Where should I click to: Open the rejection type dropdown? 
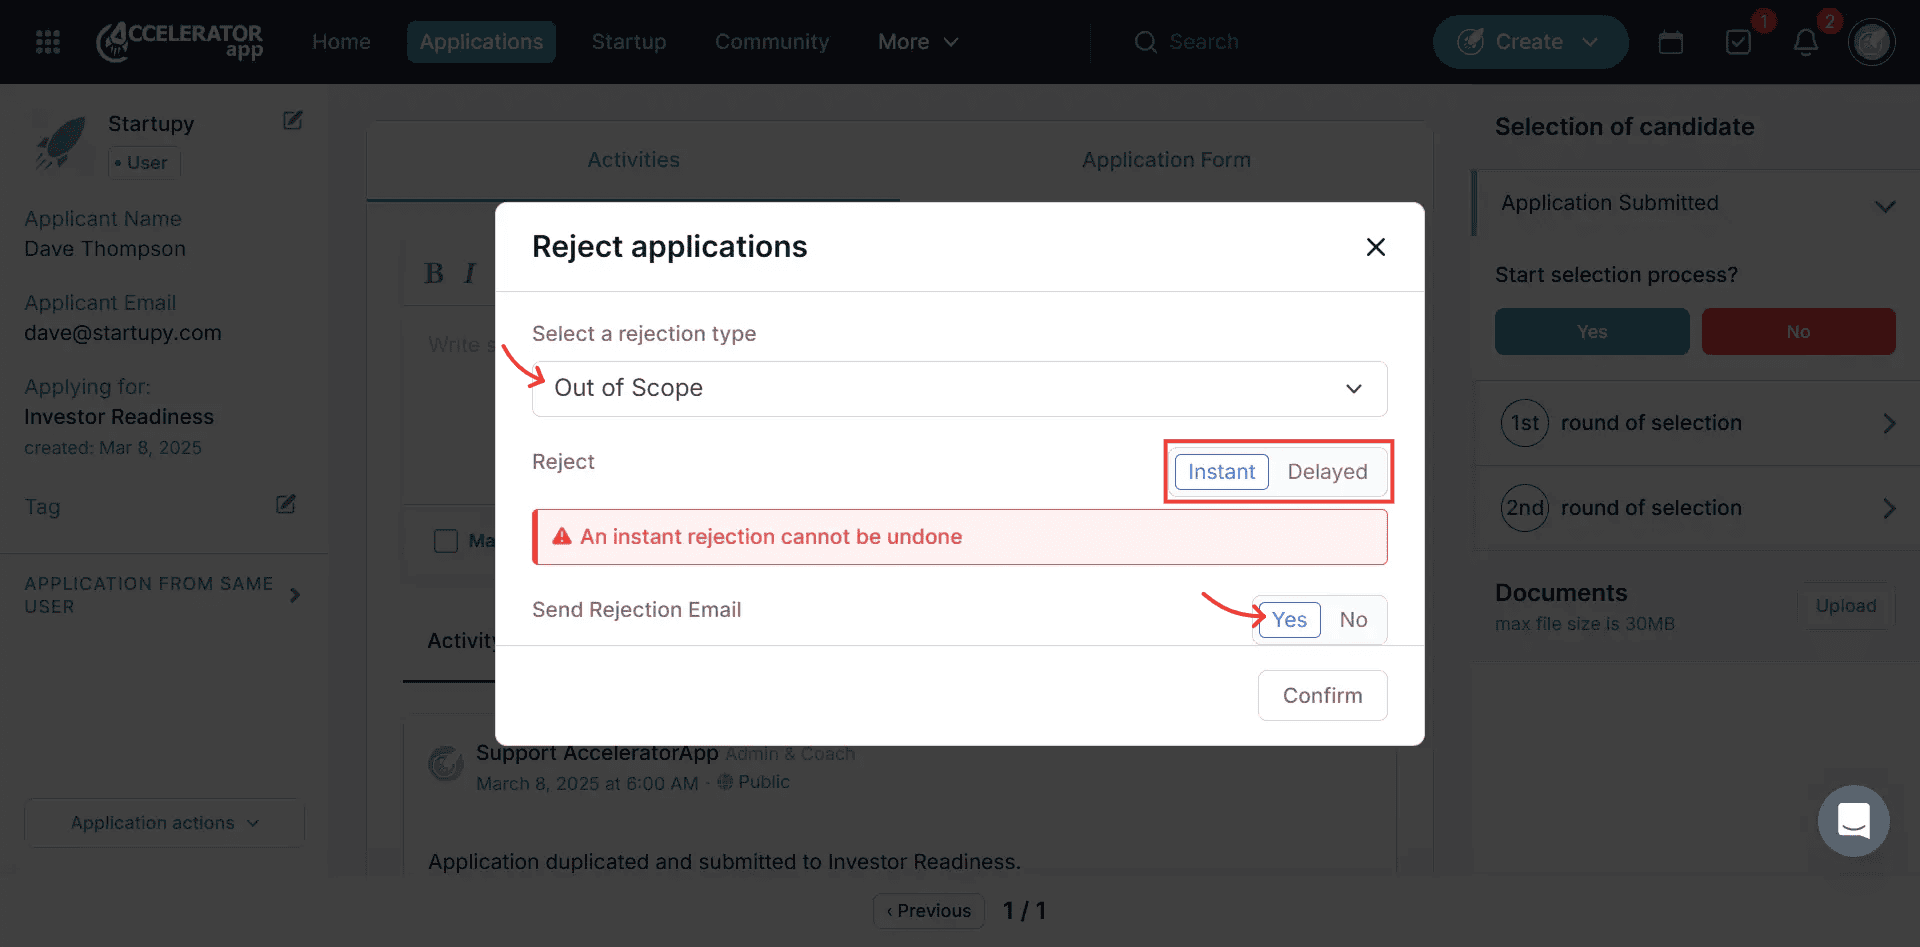[x=959, y=388]
